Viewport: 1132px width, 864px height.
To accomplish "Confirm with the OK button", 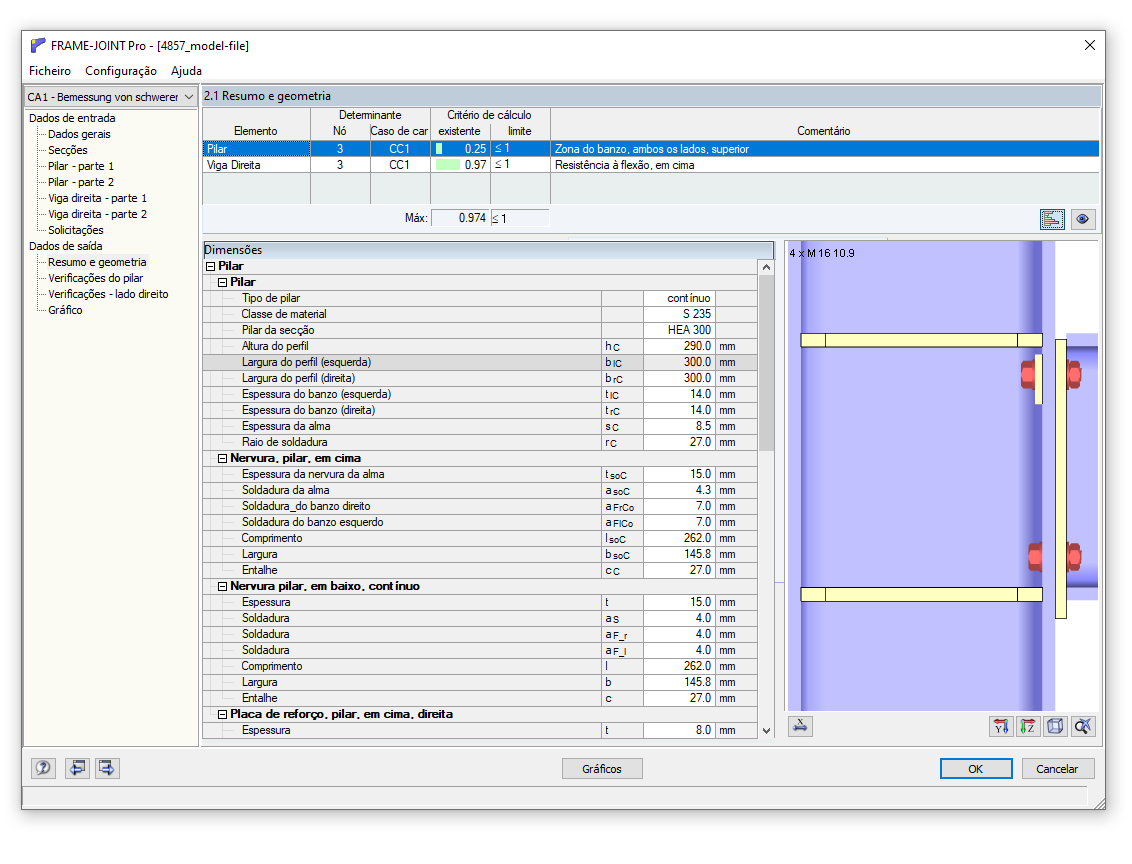I will tap(975, 769).
